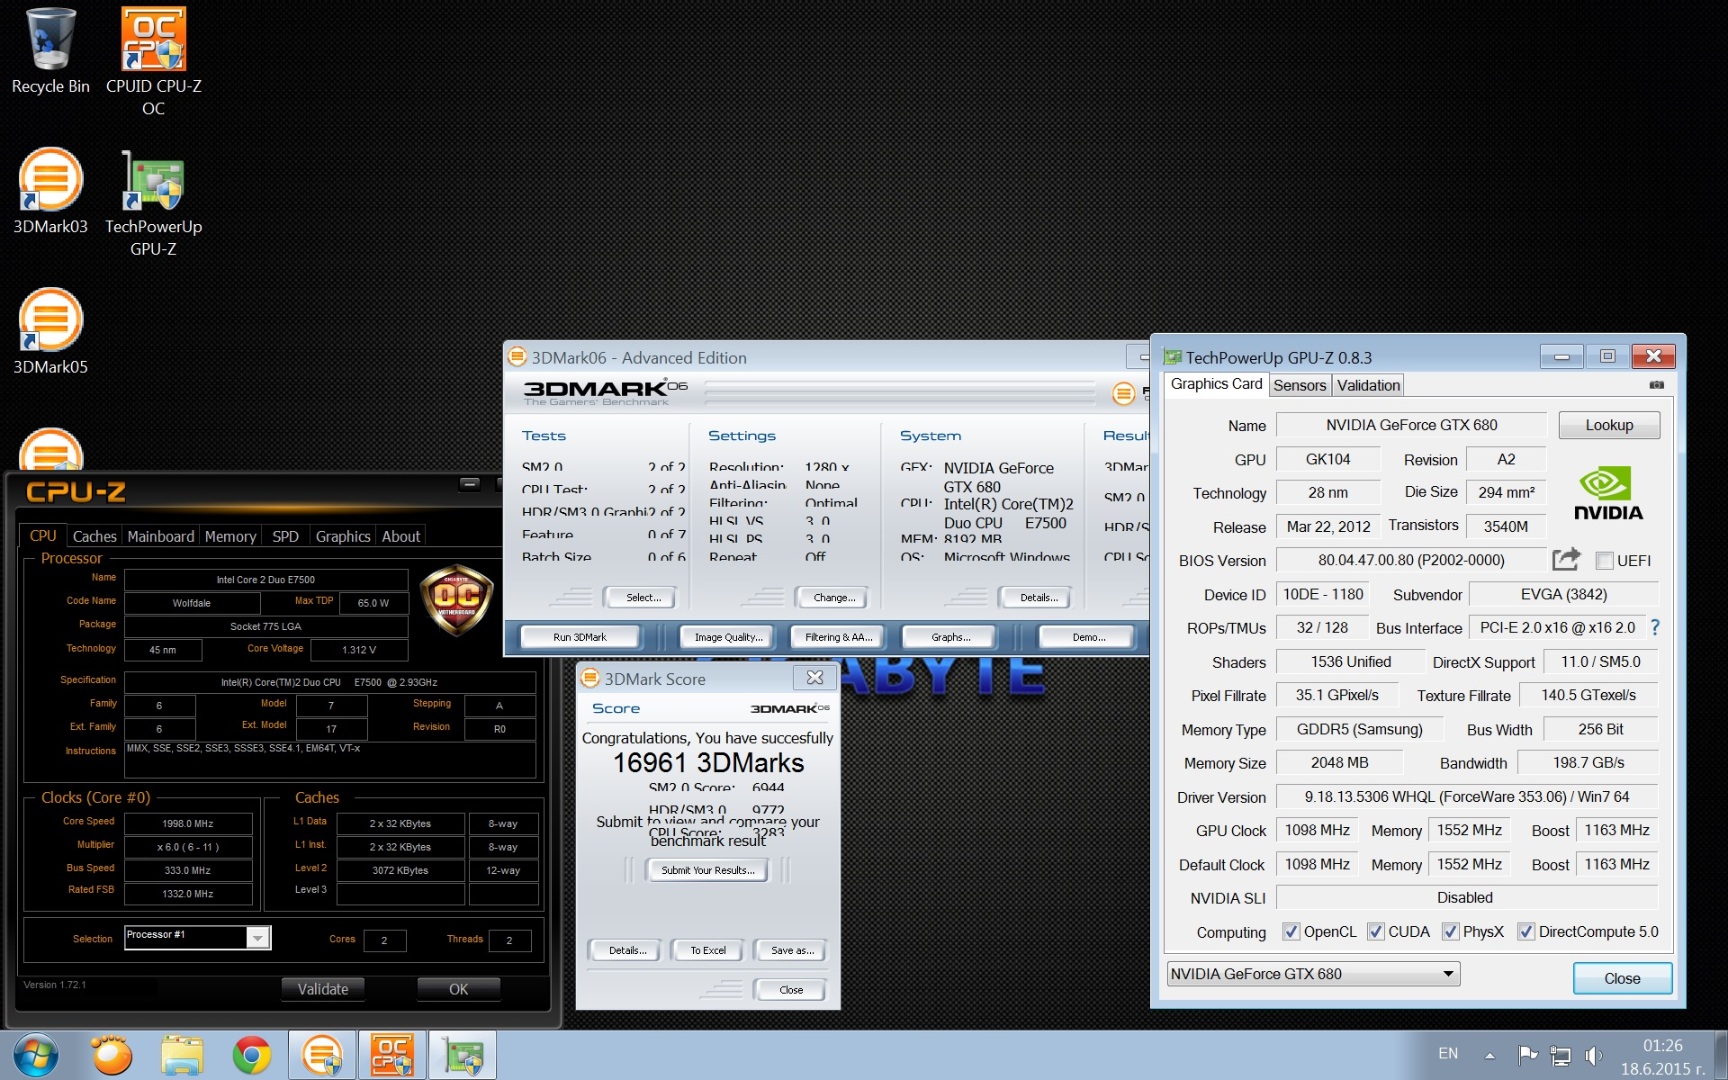Toggle the PhysX checkbox
The image size is (1728, 1080).
(1450, 931)
